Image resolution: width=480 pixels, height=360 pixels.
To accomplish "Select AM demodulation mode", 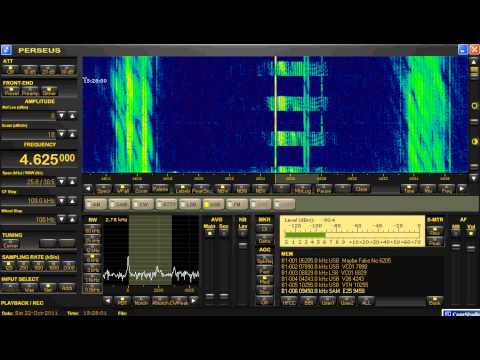I will pos(96,204).
